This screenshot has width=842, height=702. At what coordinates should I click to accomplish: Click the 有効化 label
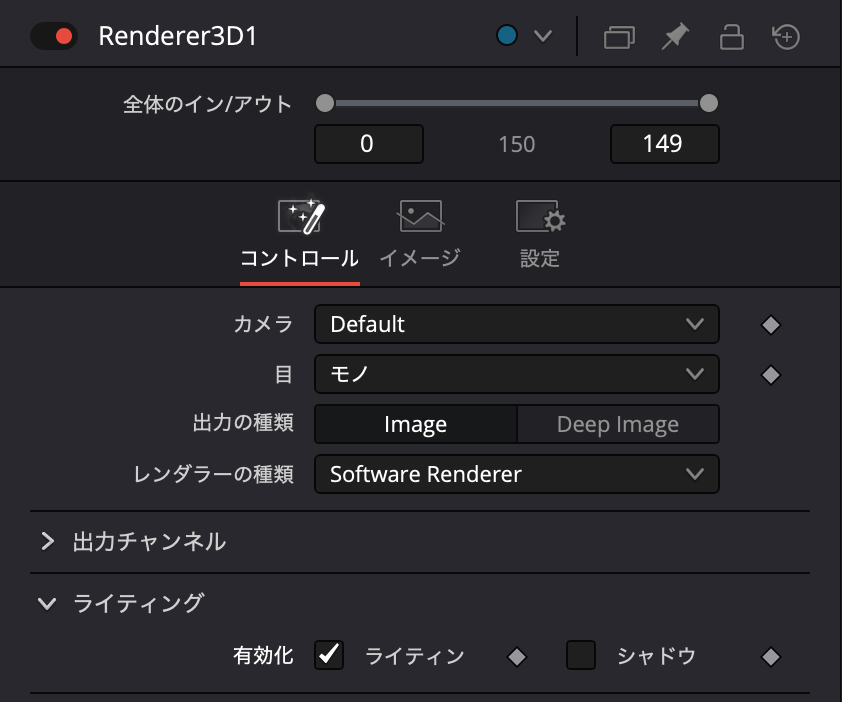coord(263,656)
